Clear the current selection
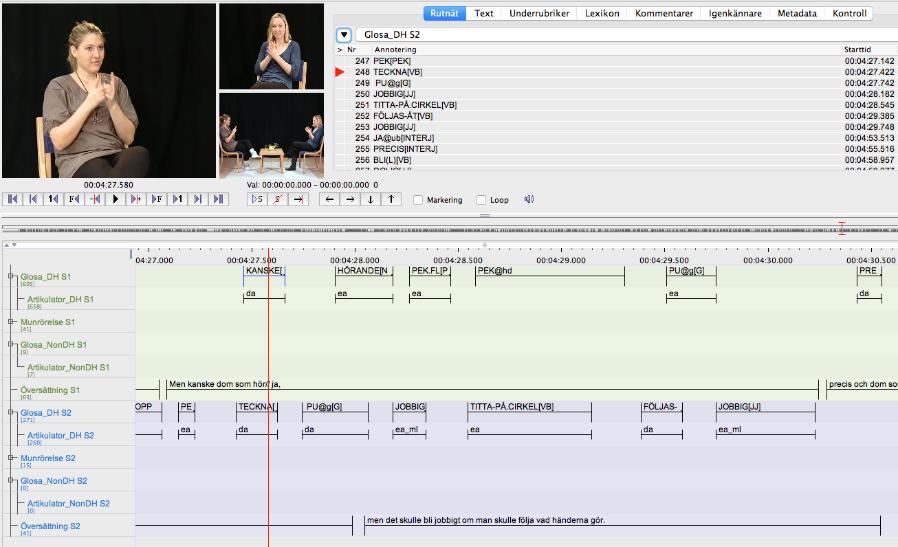The image size is (898, 547). (x=278, y=199)
